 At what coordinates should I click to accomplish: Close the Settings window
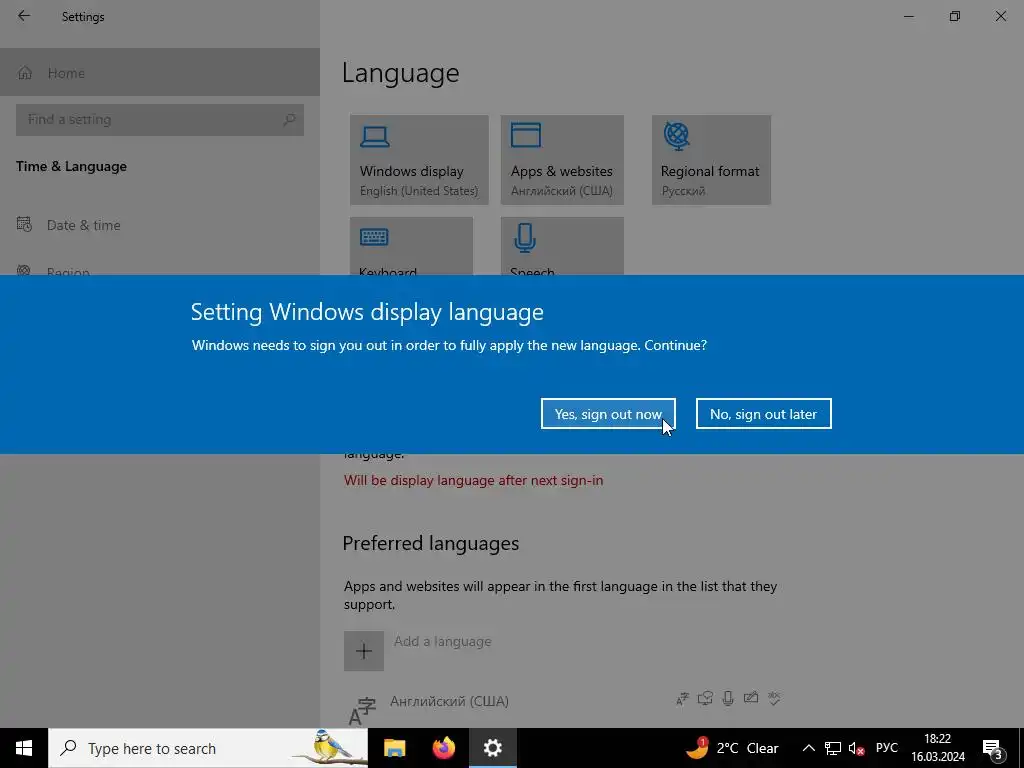[x=1000, y=16]
